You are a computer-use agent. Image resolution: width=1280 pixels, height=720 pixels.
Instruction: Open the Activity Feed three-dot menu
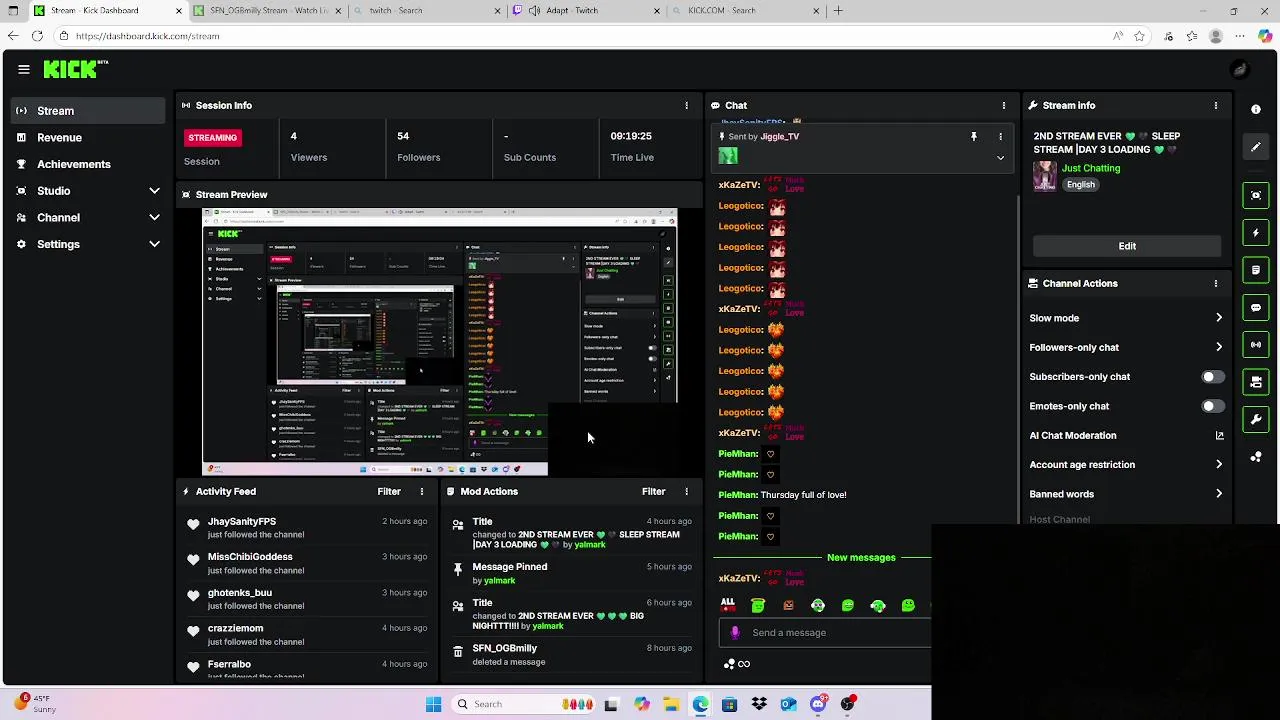(422, 491)
